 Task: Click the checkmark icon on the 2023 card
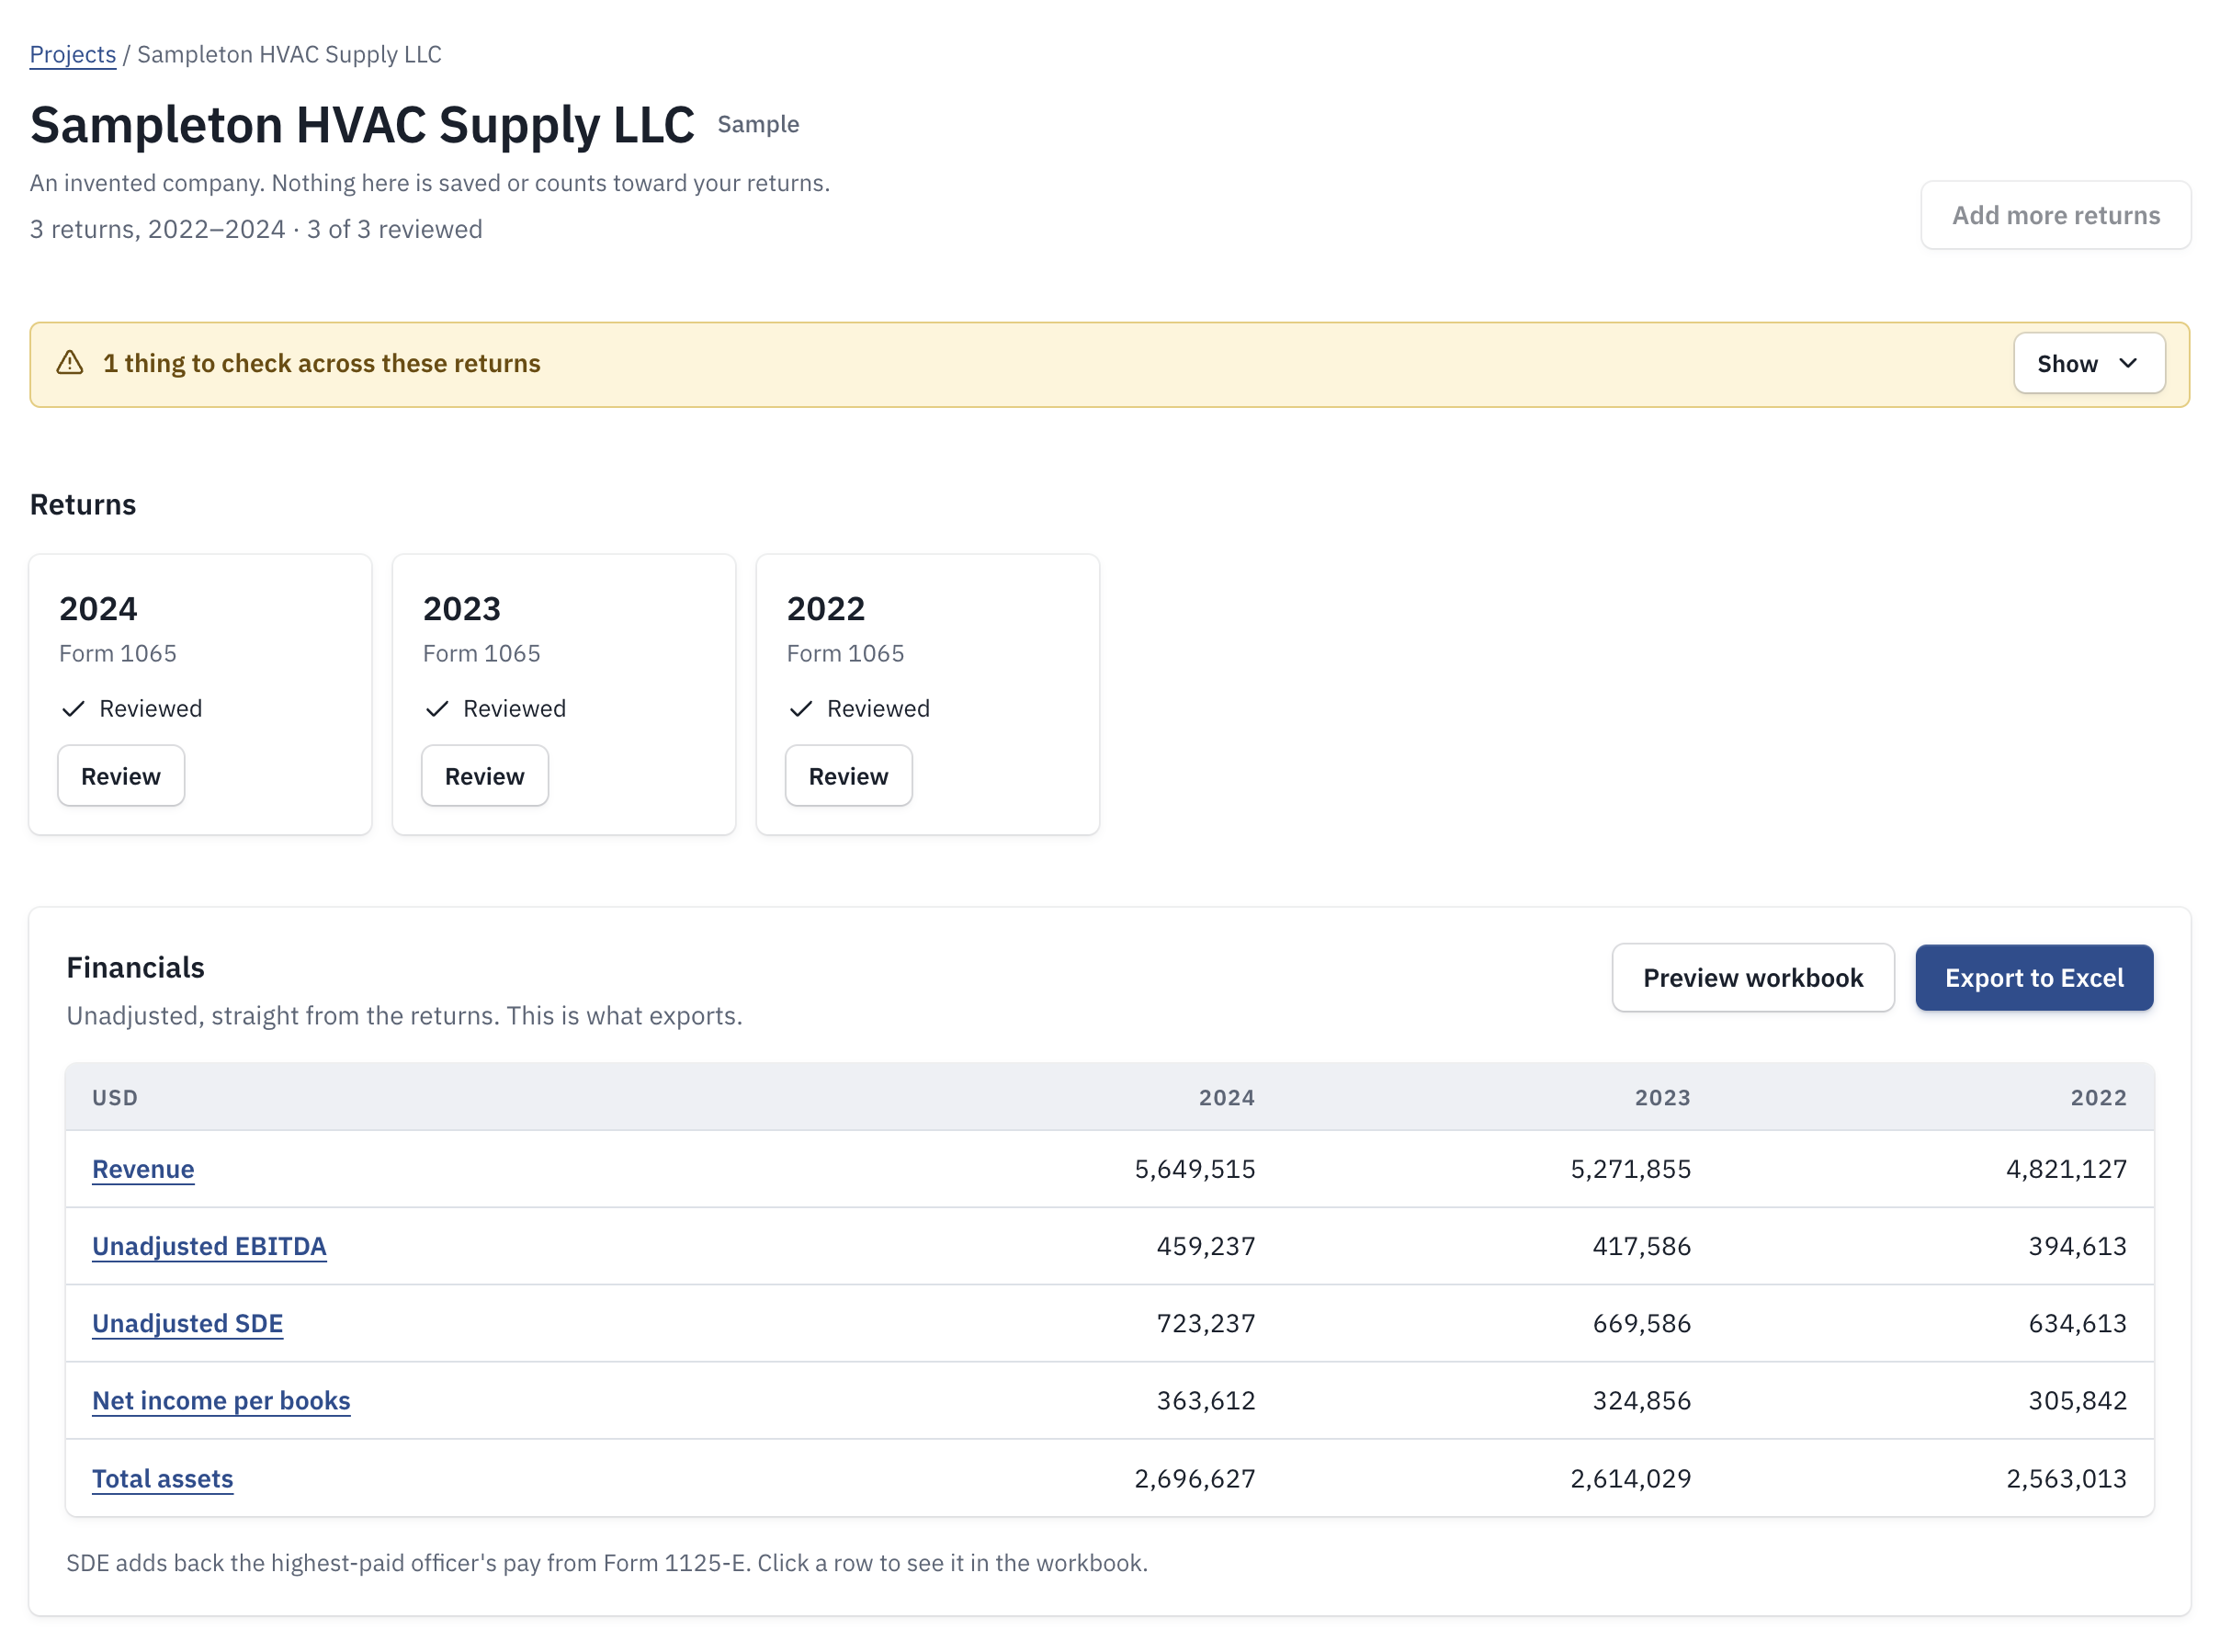pos(437,708)
